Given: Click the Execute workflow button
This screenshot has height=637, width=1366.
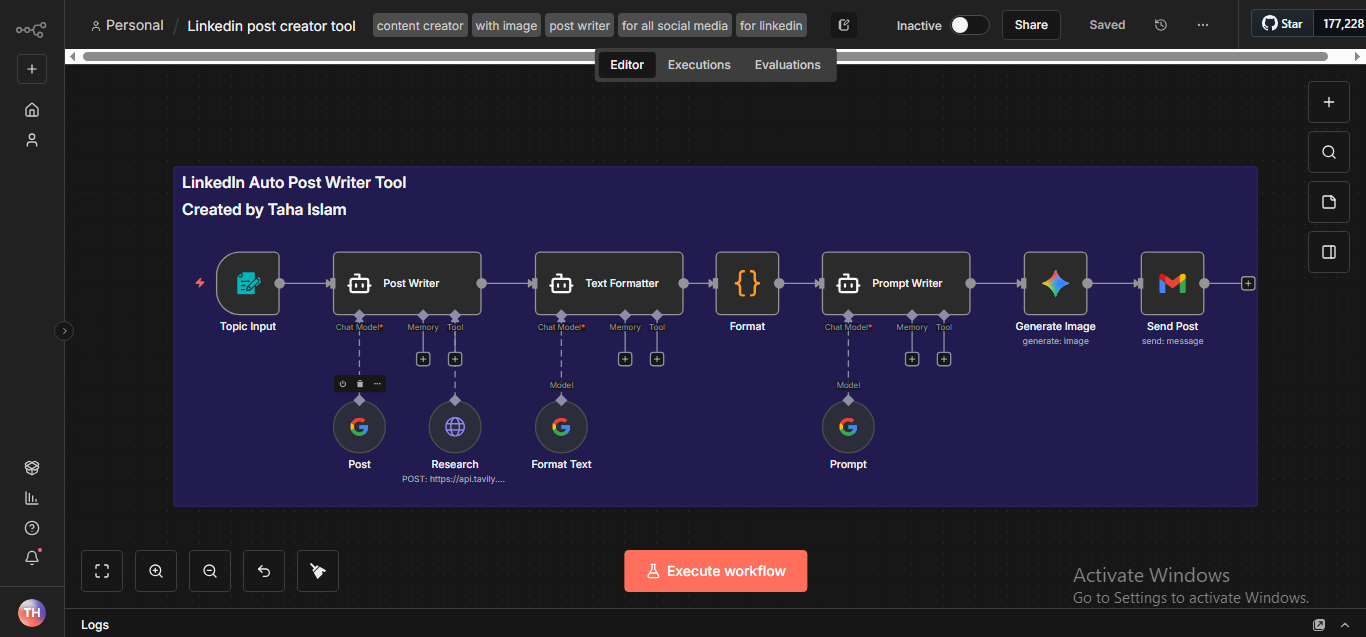Looking at the screenshot, I should [x=715, y=571].
